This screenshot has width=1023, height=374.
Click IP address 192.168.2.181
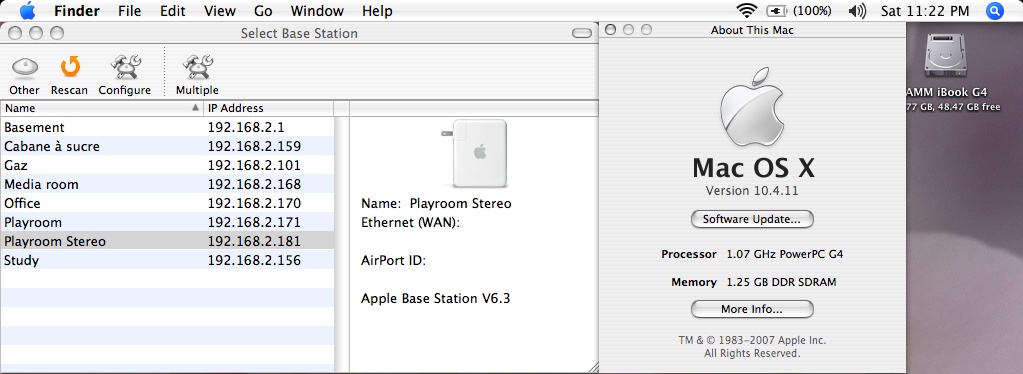[x=254, y=242]
